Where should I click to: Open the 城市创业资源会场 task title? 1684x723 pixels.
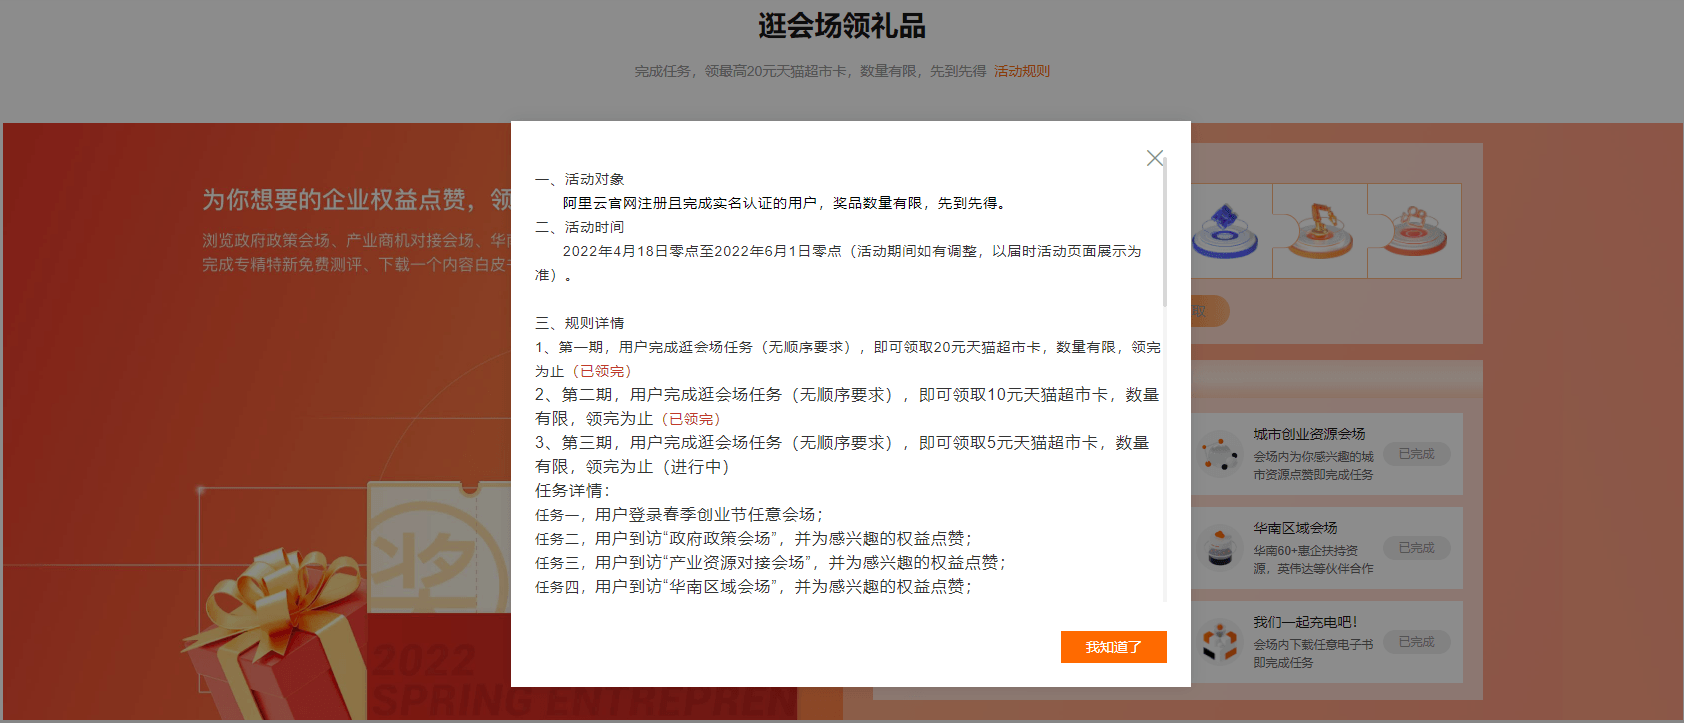tap(1308, 434)
